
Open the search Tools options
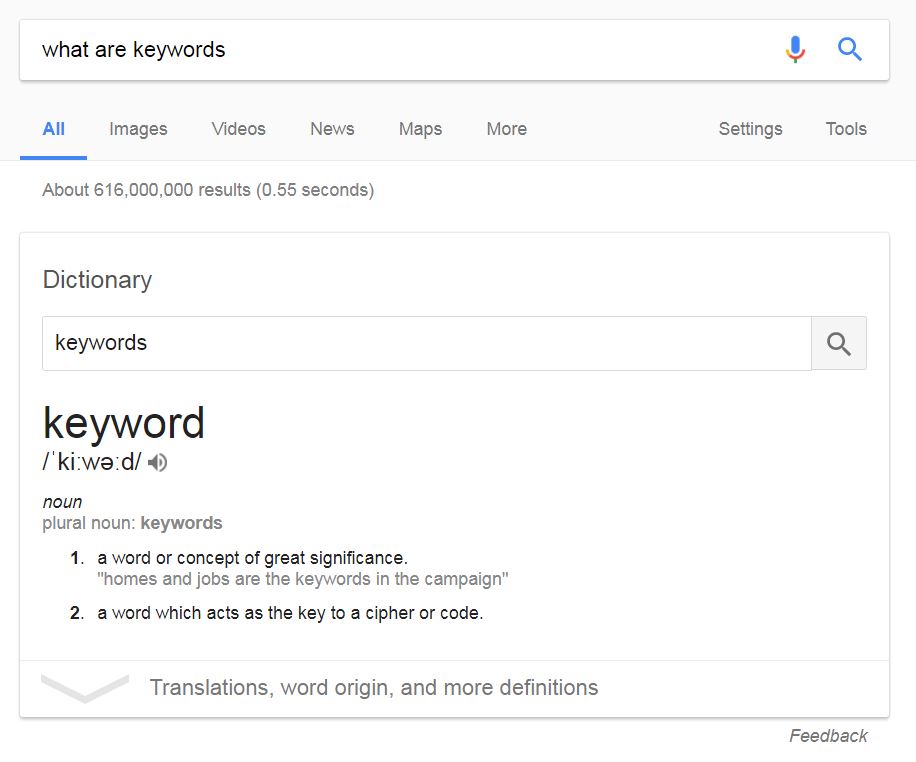[x=846, y=129]
